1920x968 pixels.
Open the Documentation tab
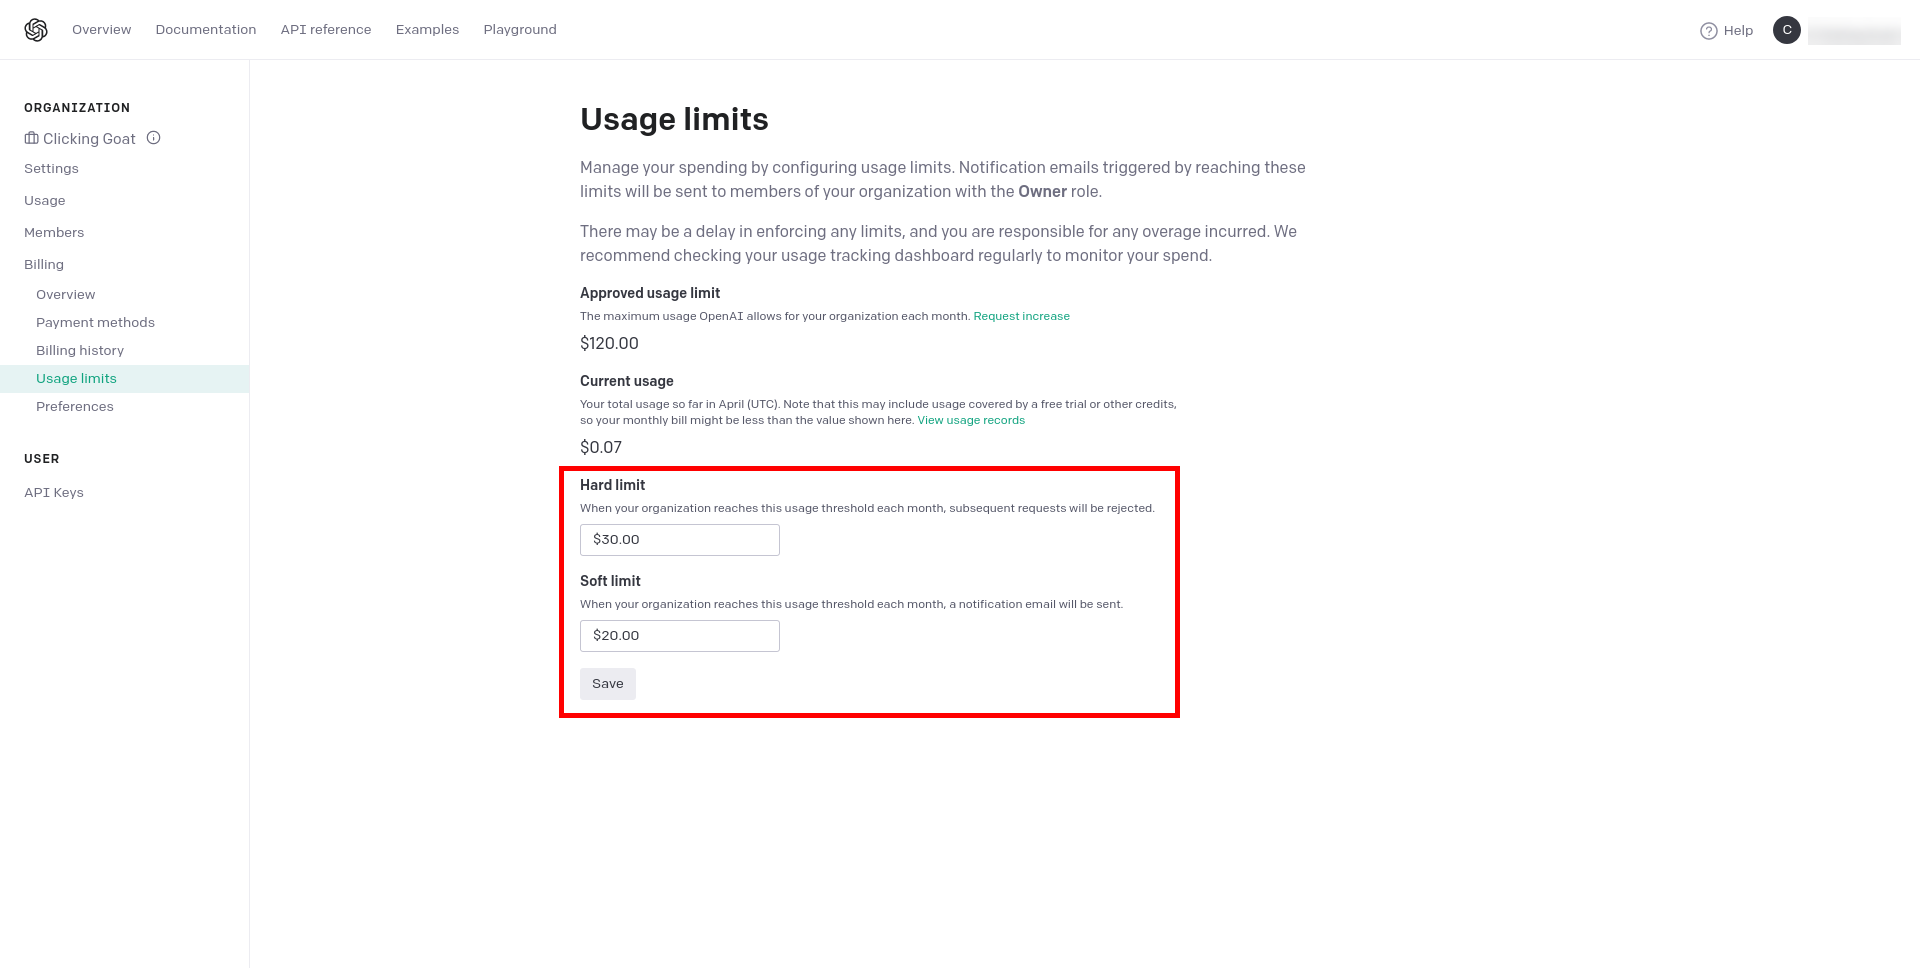[x=206, y=30]
